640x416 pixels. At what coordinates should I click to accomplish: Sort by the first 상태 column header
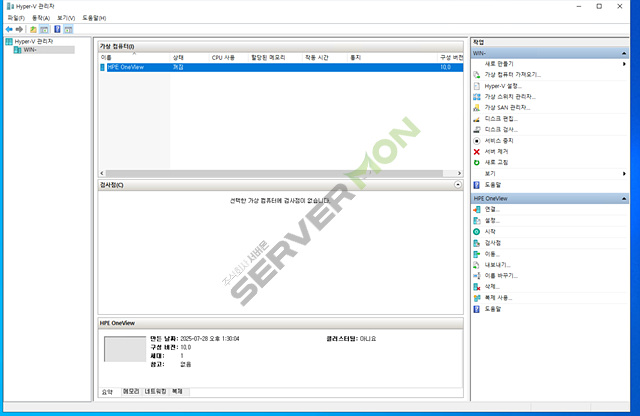click(x=189, y=58)
